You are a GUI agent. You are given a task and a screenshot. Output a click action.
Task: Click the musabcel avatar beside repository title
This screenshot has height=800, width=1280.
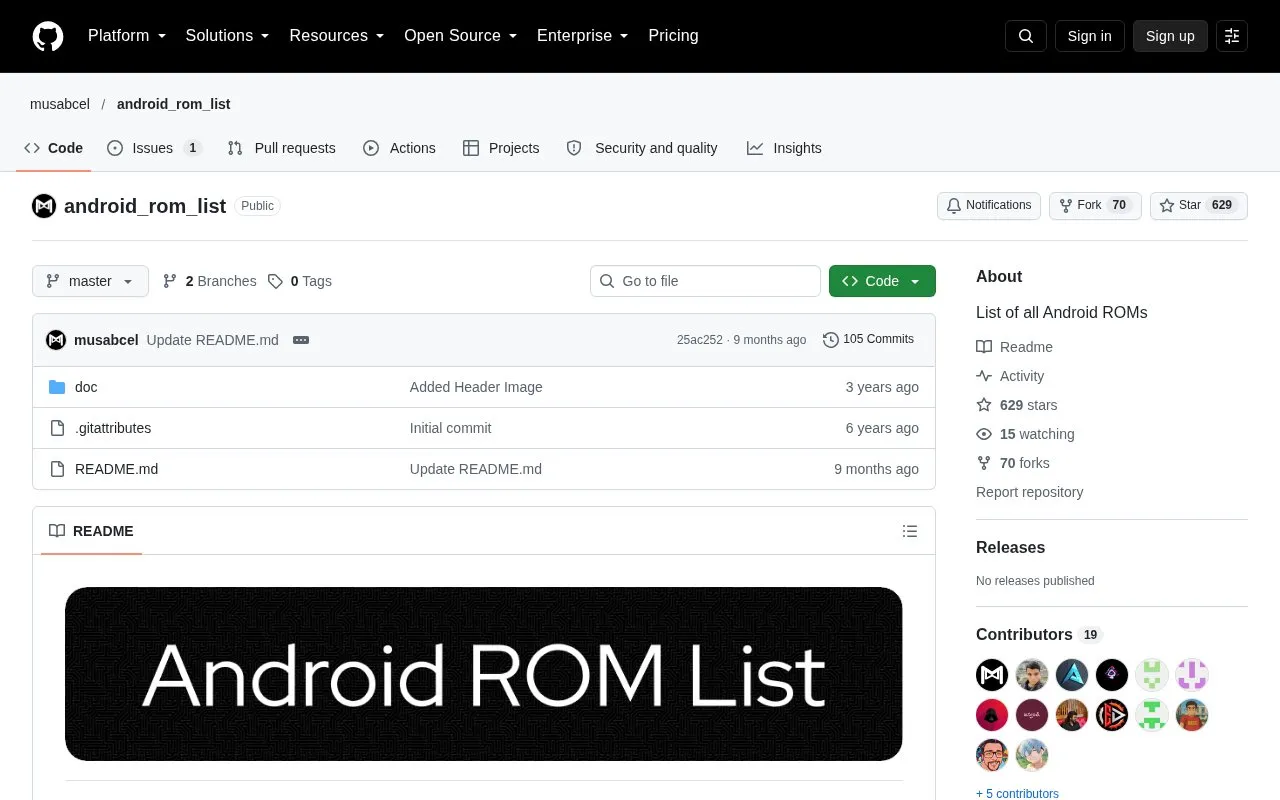pyautogui.click(x=44, y=206)
